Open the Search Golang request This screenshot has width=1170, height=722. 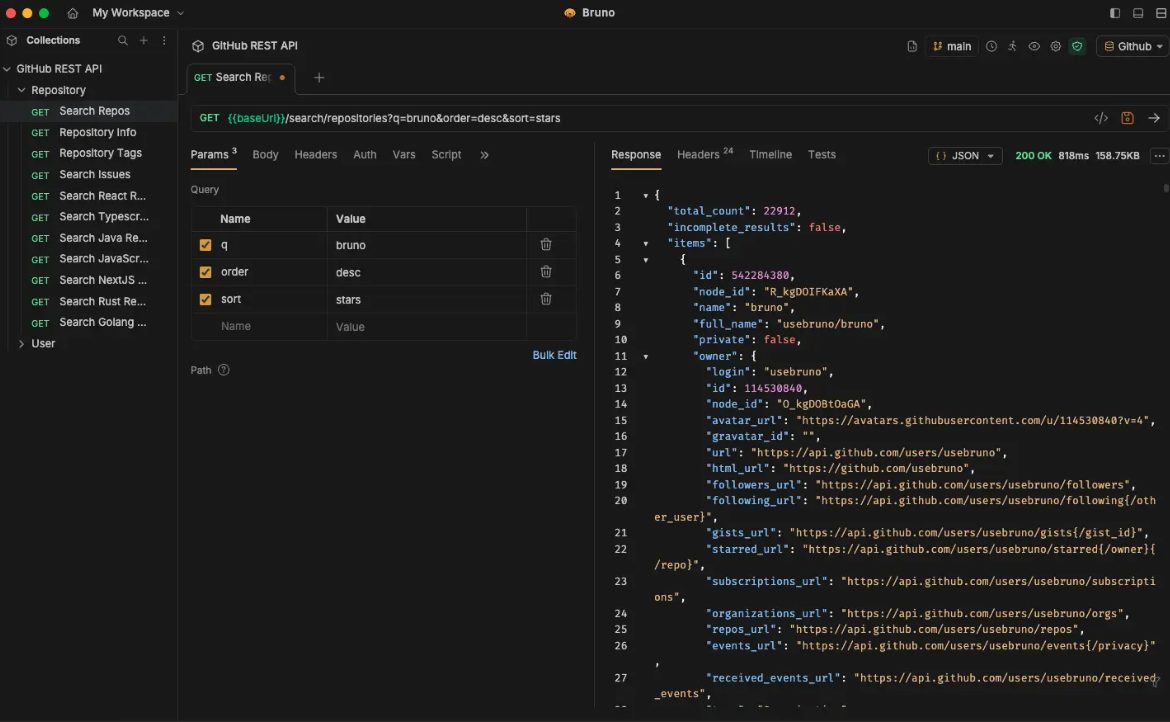(x=89, y=322)
